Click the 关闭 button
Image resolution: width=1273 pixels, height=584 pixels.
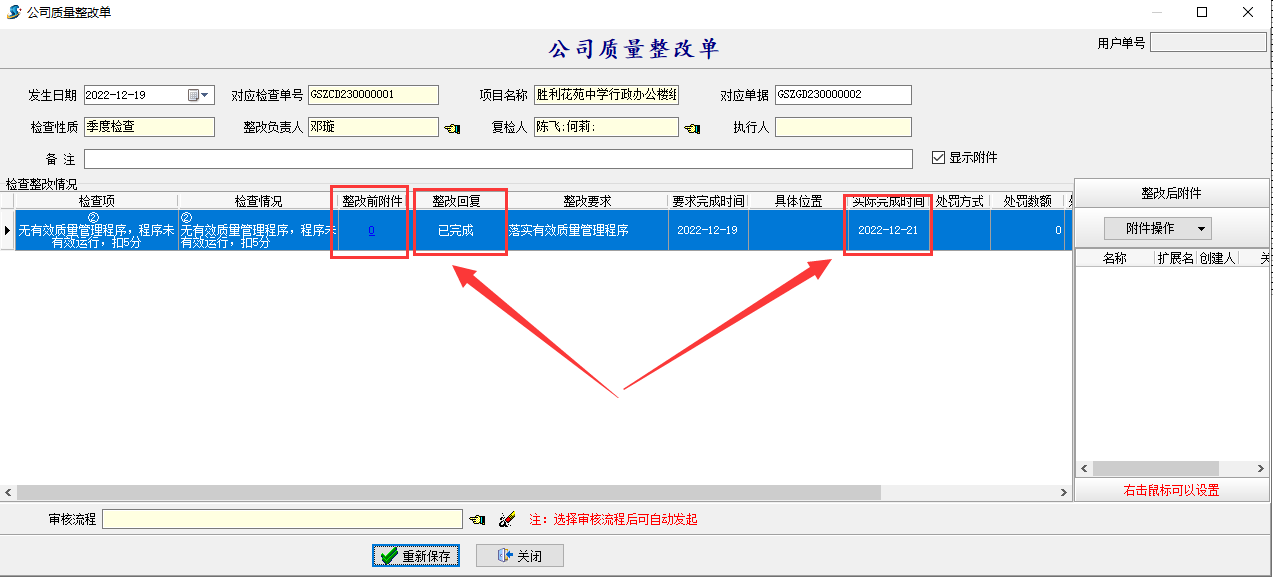click(x=520, y=556)
